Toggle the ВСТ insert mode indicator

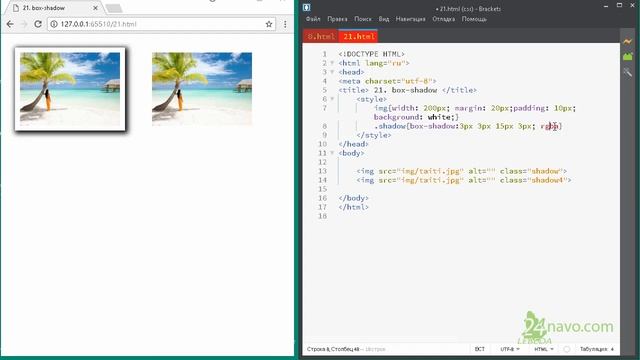pyautogui.click(x=480, y=349)
